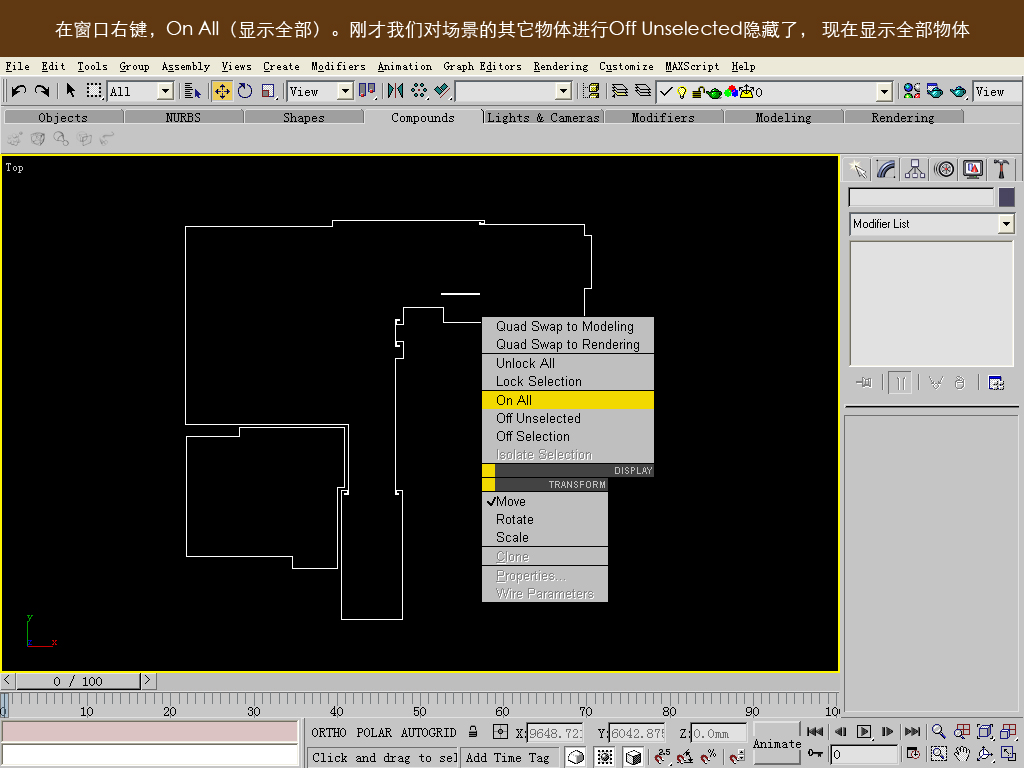
Task: Toggle ORTHO mode in the status bar
Action: coord(328,732)
